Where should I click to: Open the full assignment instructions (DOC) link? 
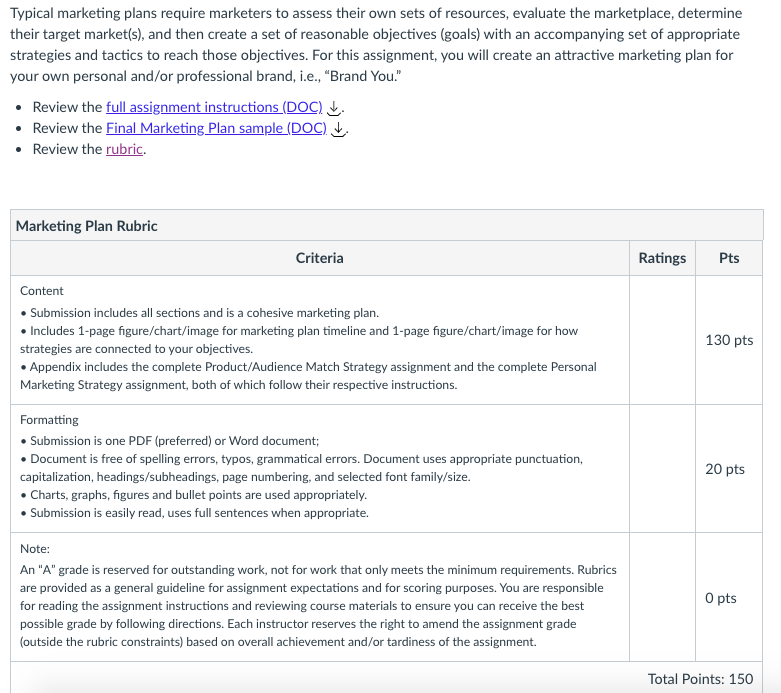[x=214, y=107]
